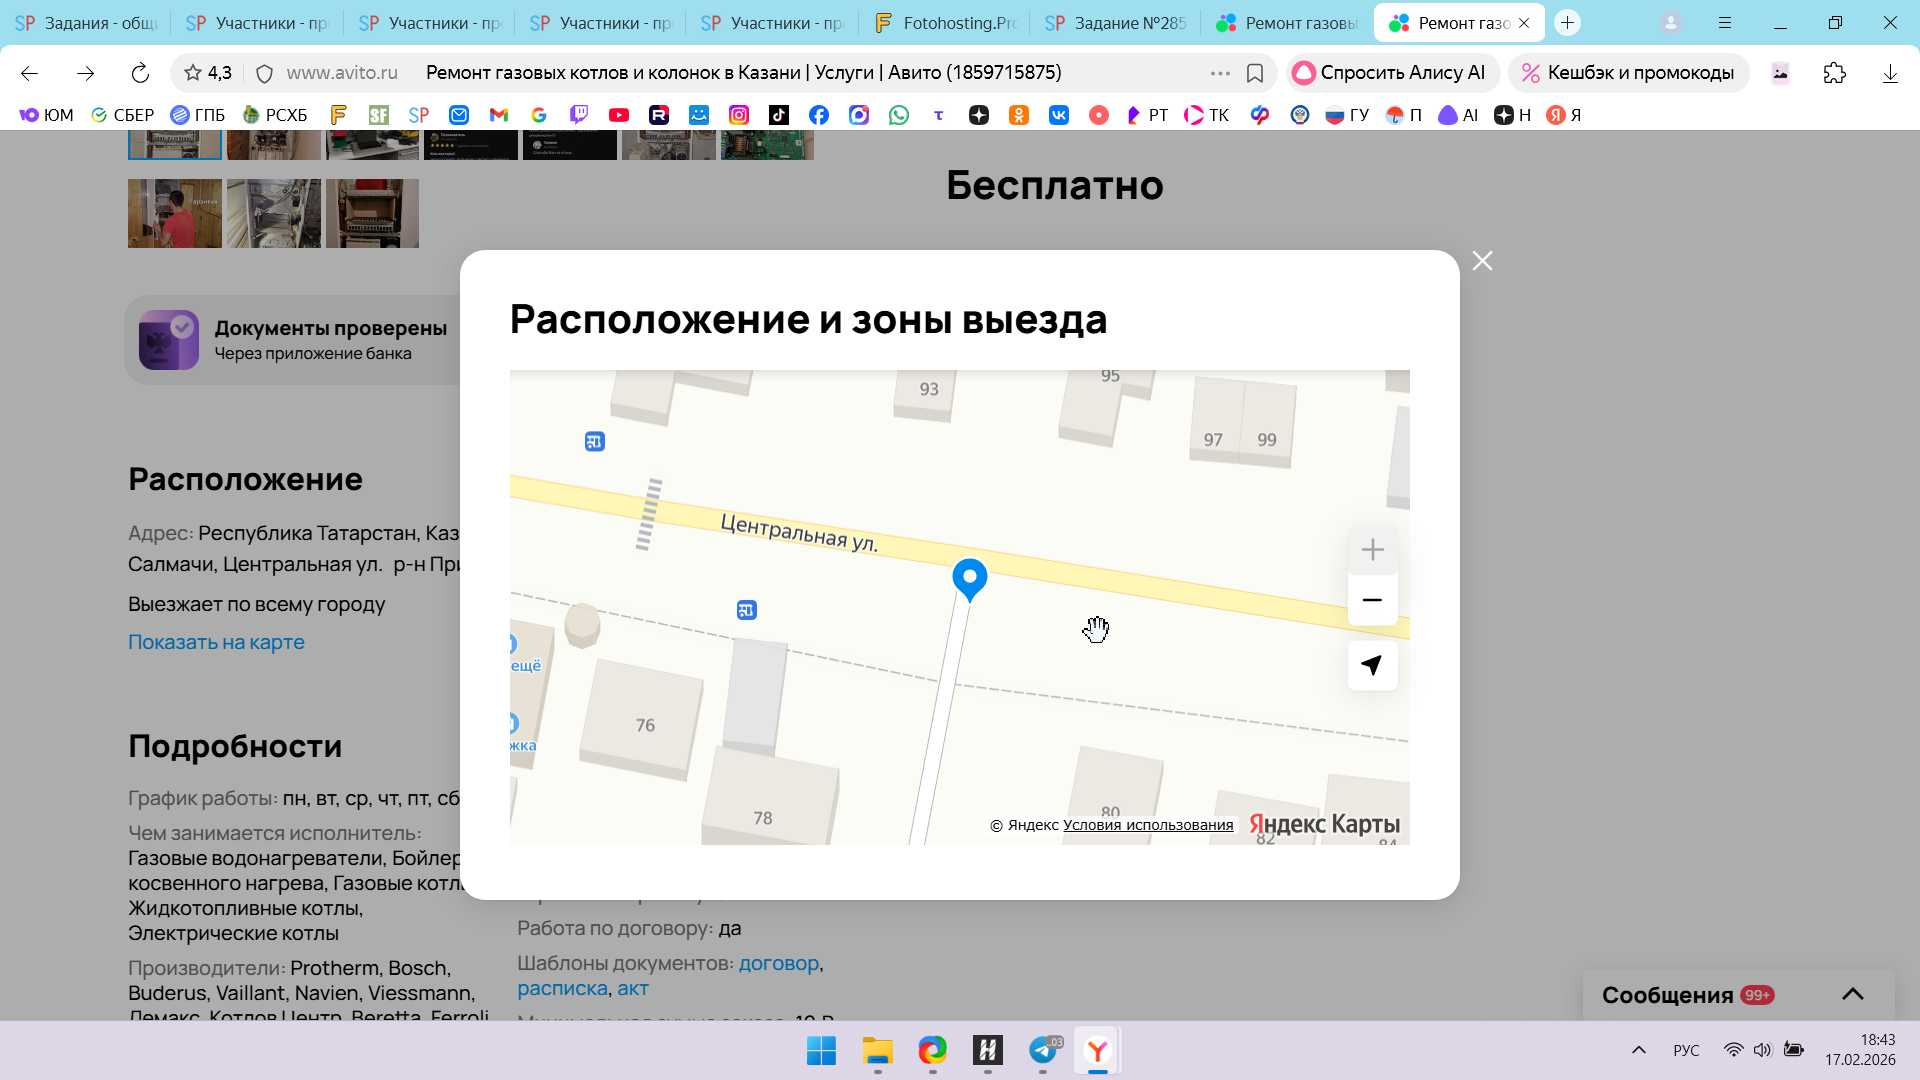Open Кешбэк и промокоды button
This screenshot has height=1080, width=1920.
click(x=1628, y=73)
